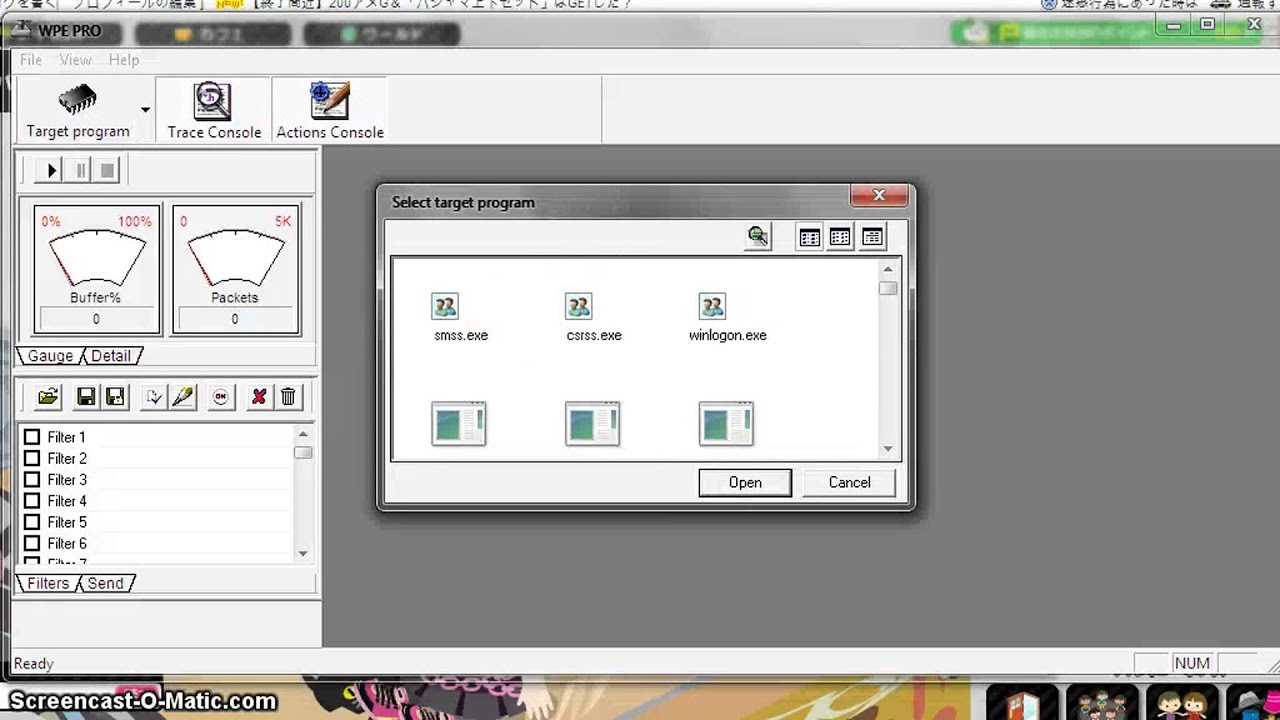The image size is (1280, 720).
Task: Tick the Filter 3 checkbox
Action: coord(32,479)
